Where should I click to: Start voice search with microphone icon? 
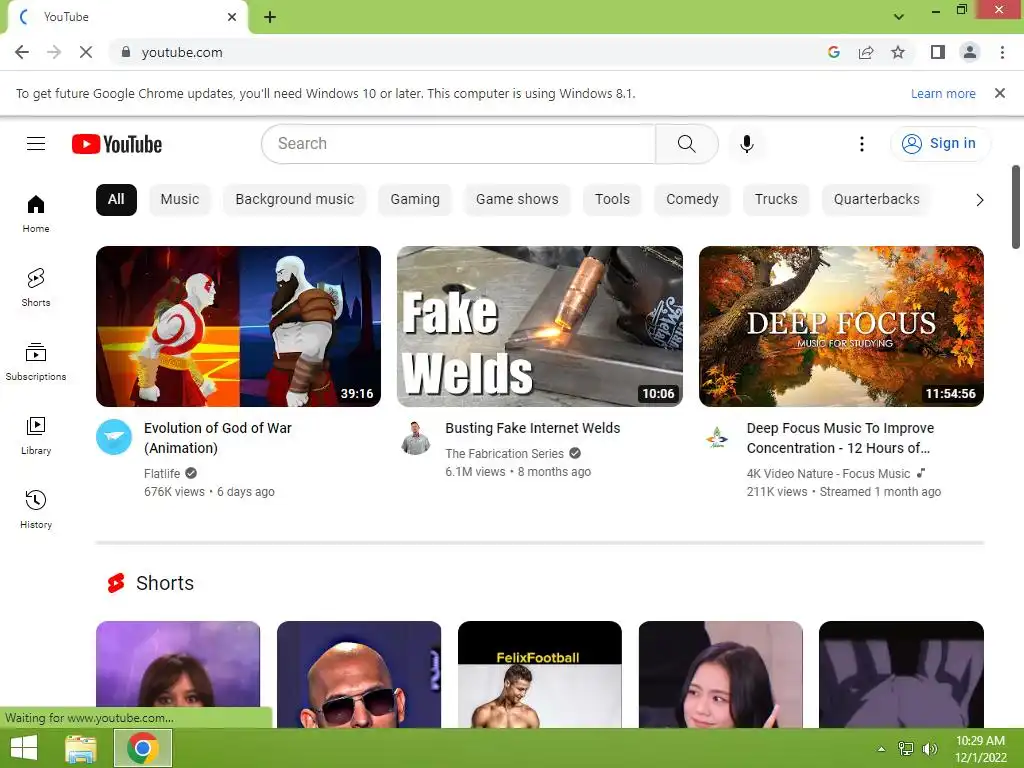click(746, 144)
